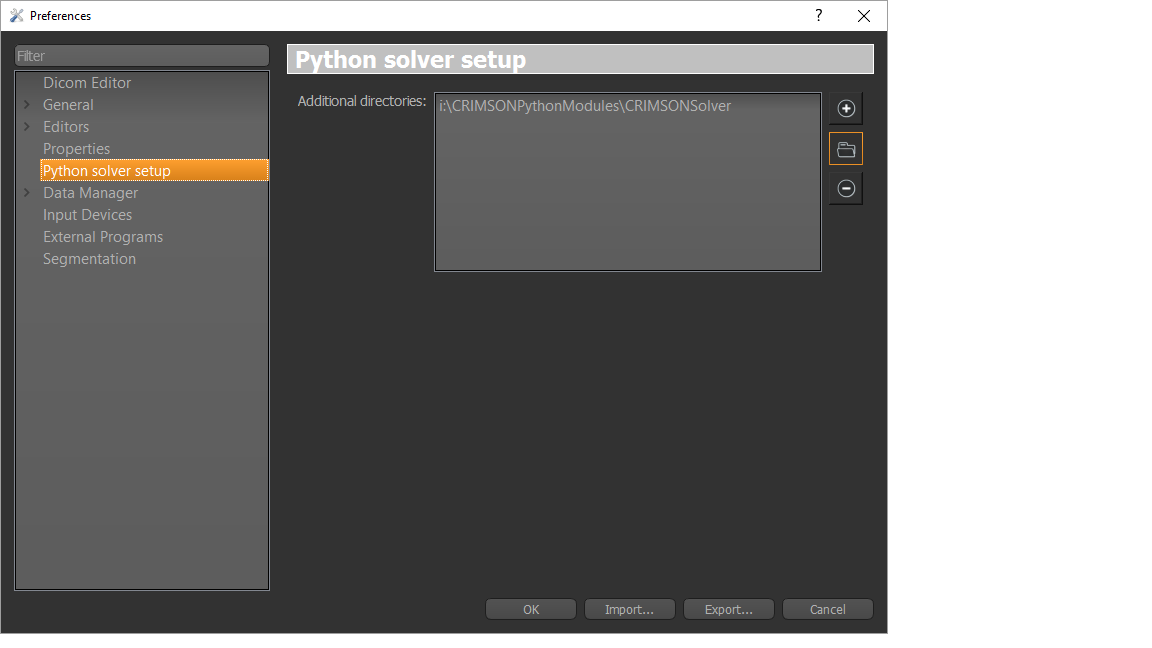Expand the Data Manager tree node

pos(27,193)
